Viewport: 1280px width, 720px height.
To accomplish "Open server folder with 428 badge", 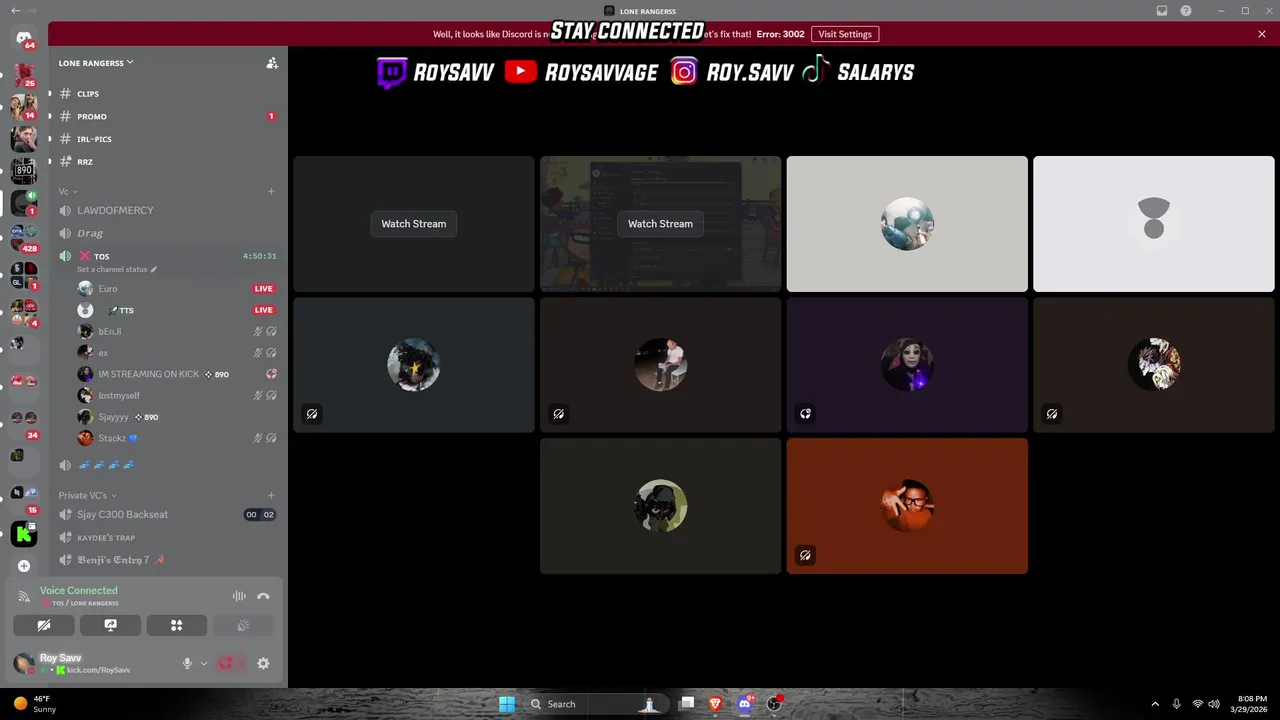I will click(24, 236).
